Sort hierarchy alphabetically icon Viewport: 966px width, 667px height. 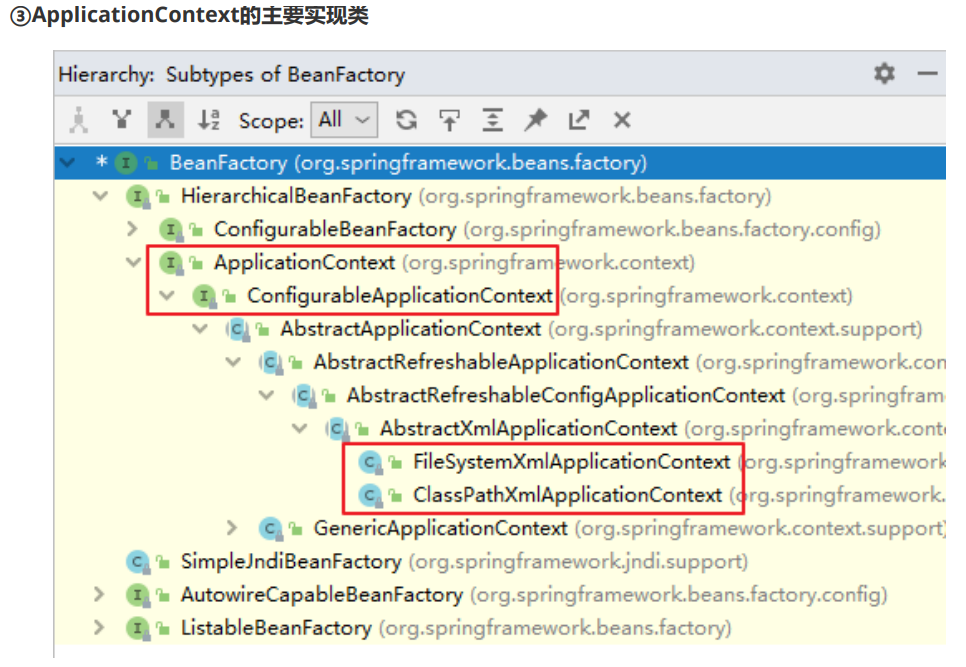click(x=208, y=119)
